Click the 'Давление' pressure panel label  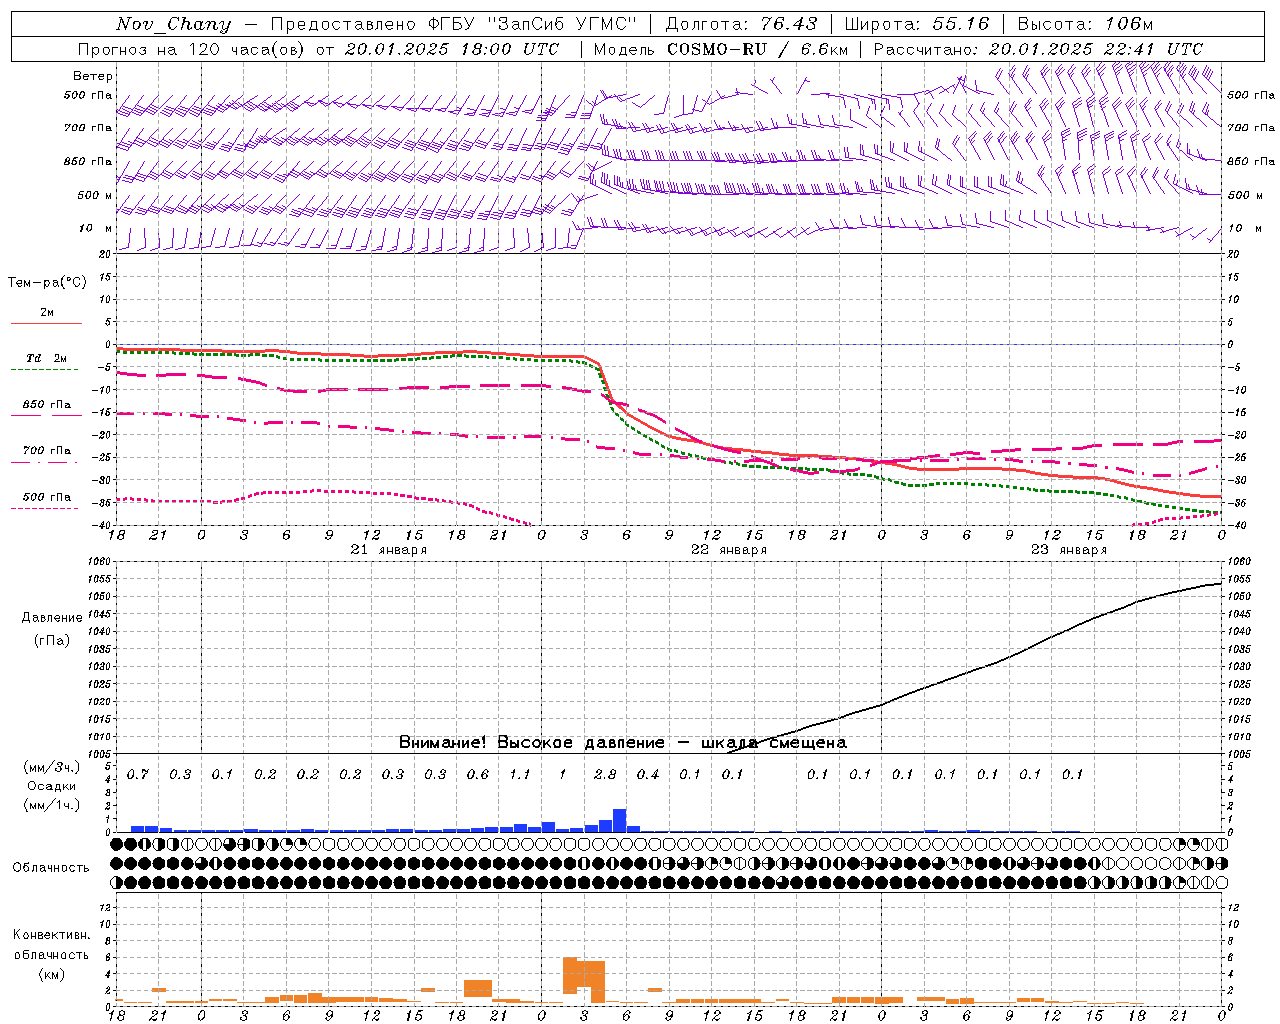coord(52,618)
